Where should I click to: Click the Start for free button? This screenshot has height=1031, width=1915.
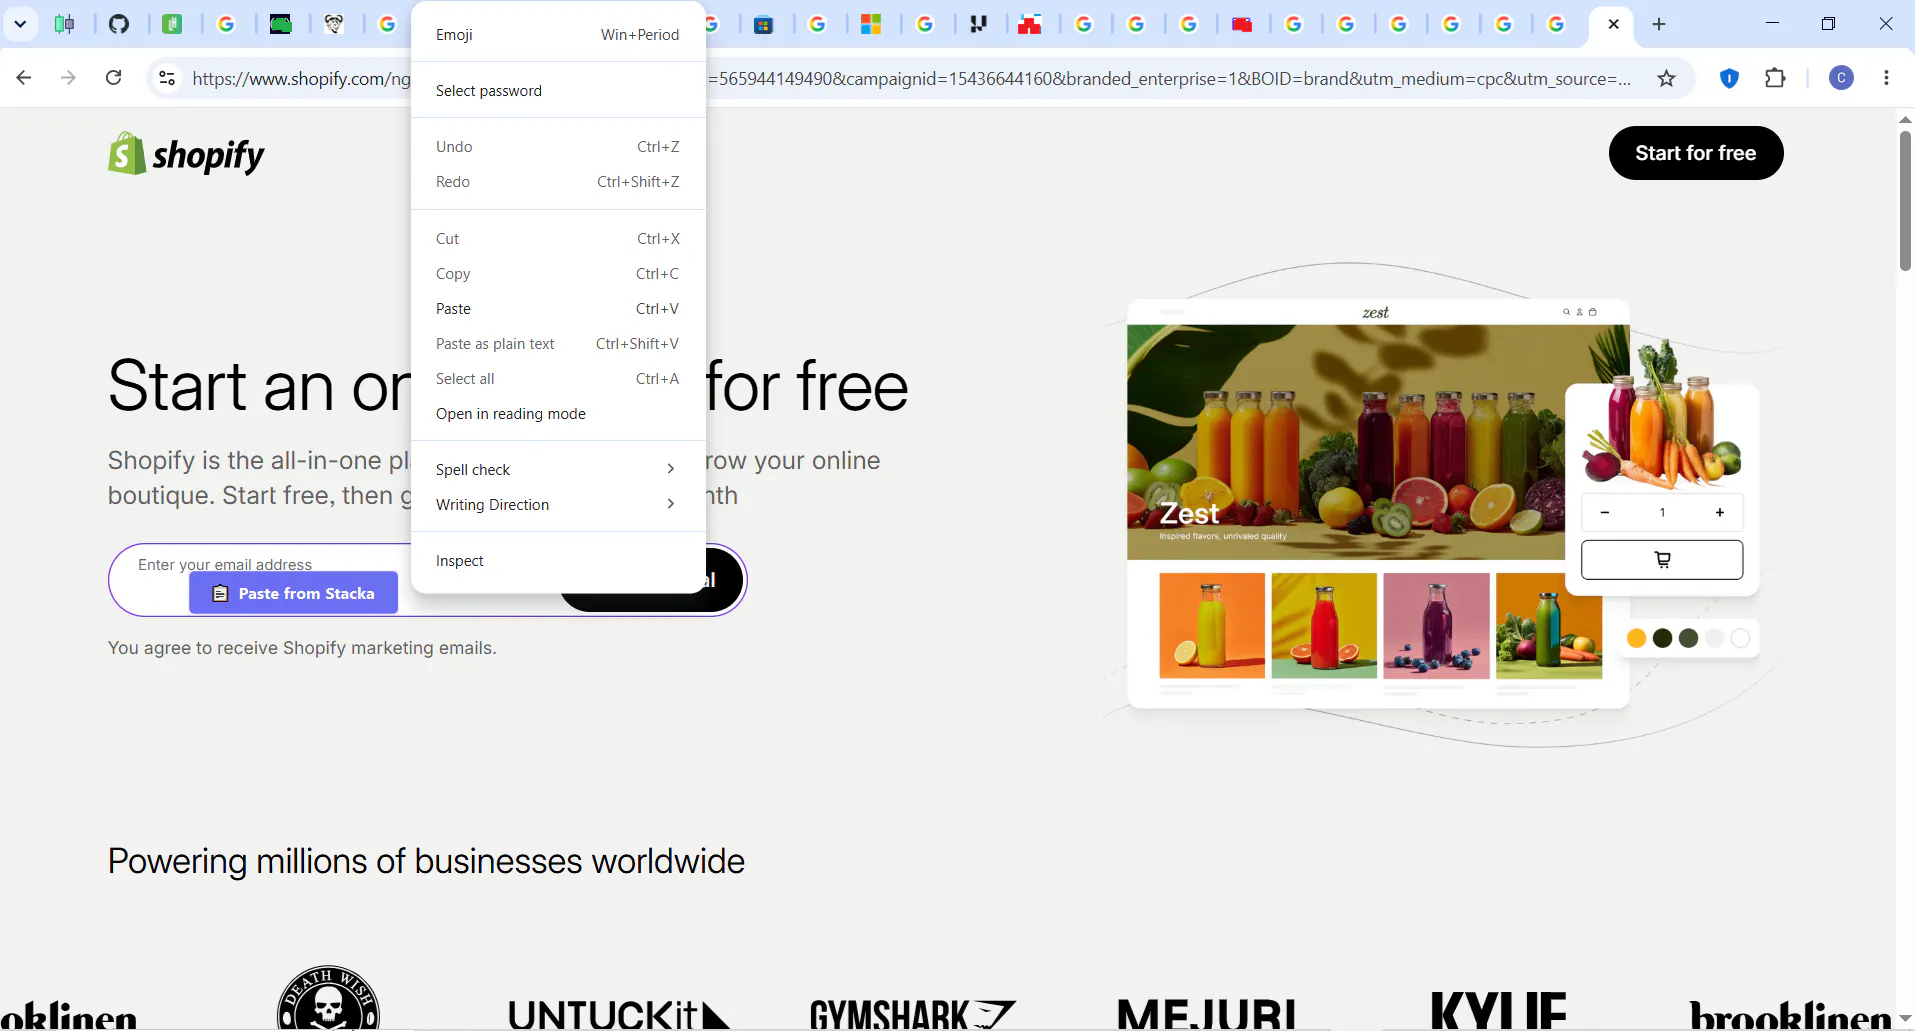click(x=1695, y=153)
